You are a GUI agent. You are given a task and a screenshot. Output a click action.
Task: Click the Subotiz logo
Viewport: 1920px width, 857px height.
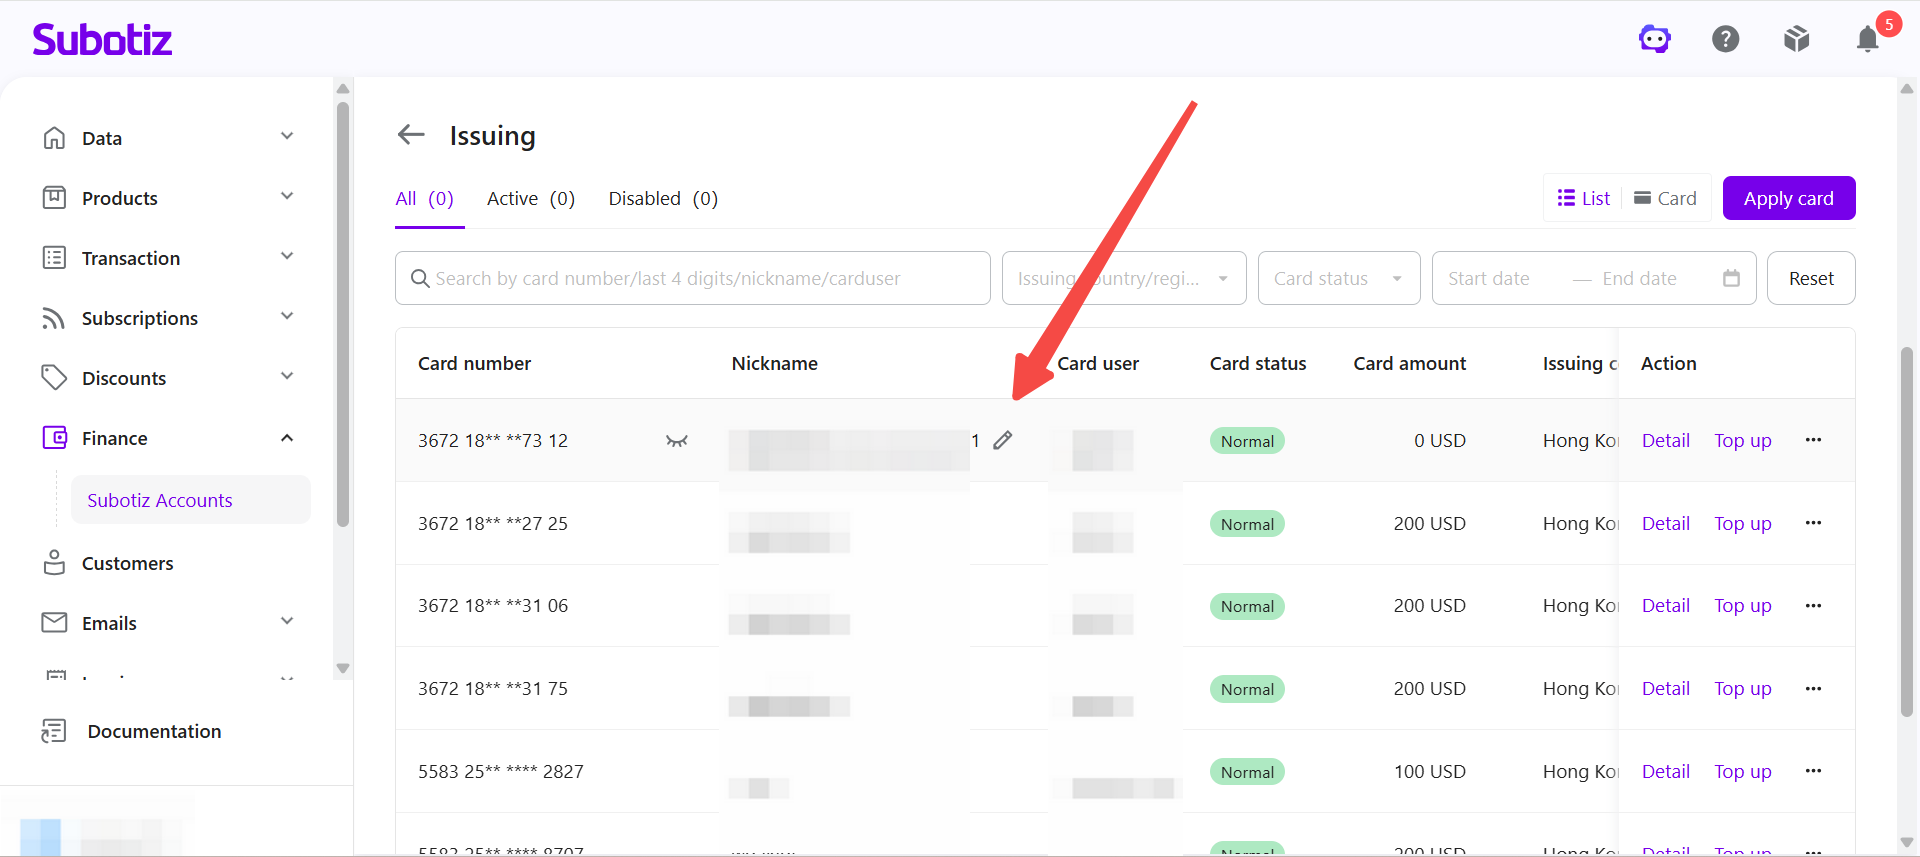tap(102, 39)
